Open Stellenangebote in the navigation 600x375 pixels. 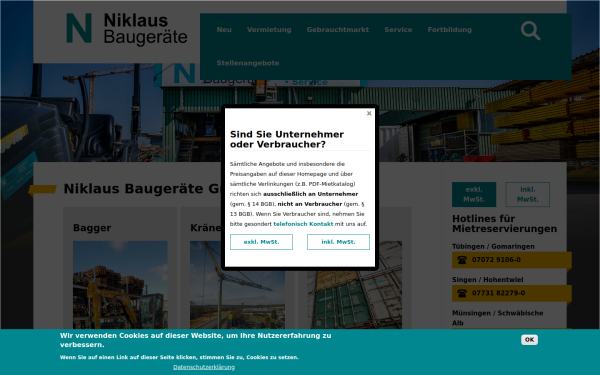pos(248,63)
